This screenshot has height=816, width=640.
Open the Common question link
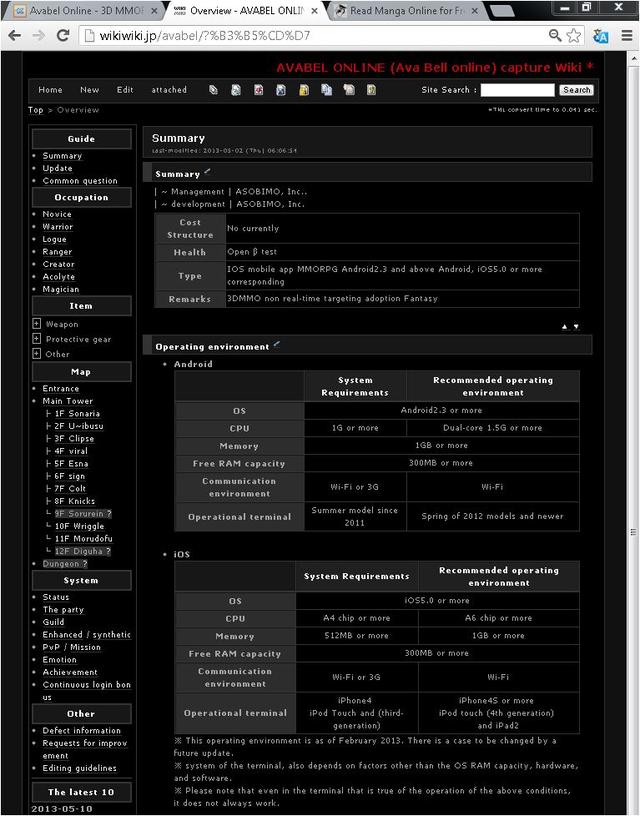tap(80, 181)
